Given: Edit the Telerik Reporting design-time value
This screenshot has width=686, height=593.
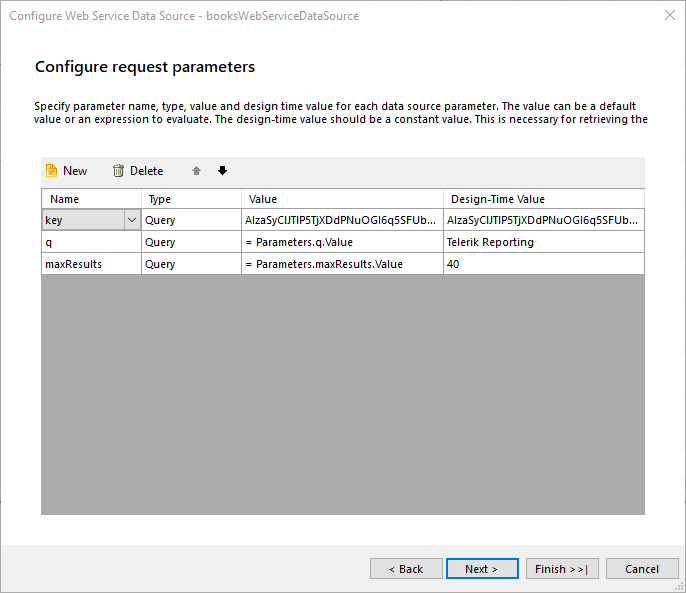Looking at the screenshot, I should click(543, 242).
